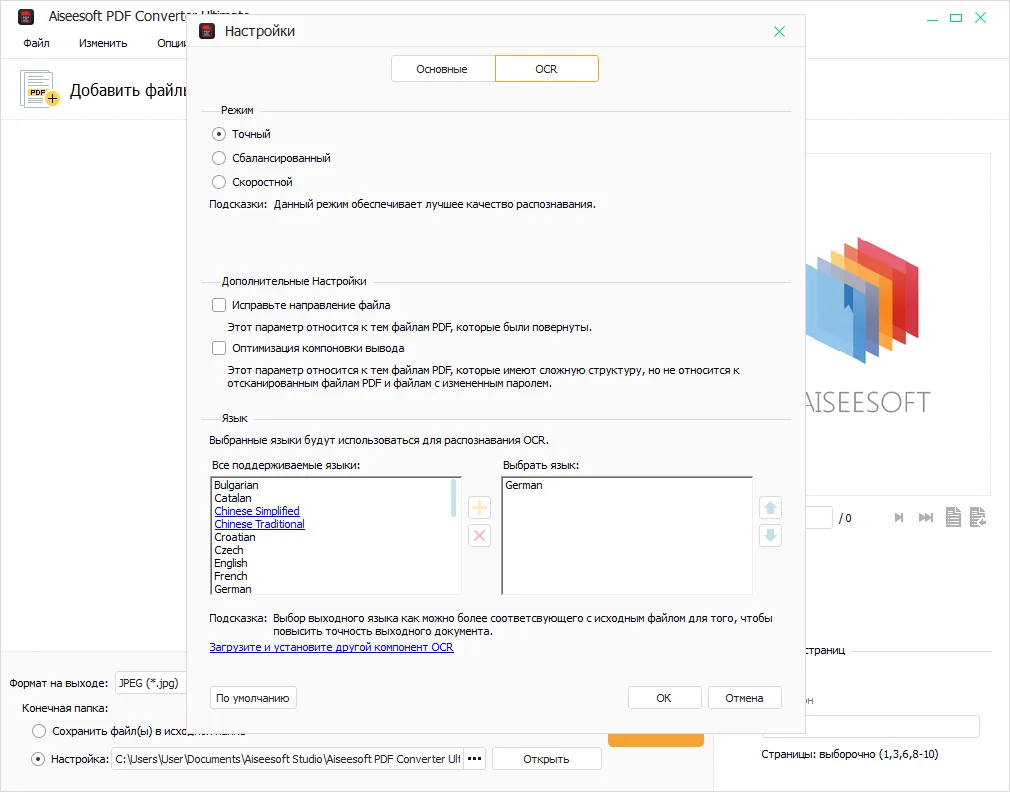Switch to the Основные tab
This screenshot has height=792, width=1010.
click(443, 69)
